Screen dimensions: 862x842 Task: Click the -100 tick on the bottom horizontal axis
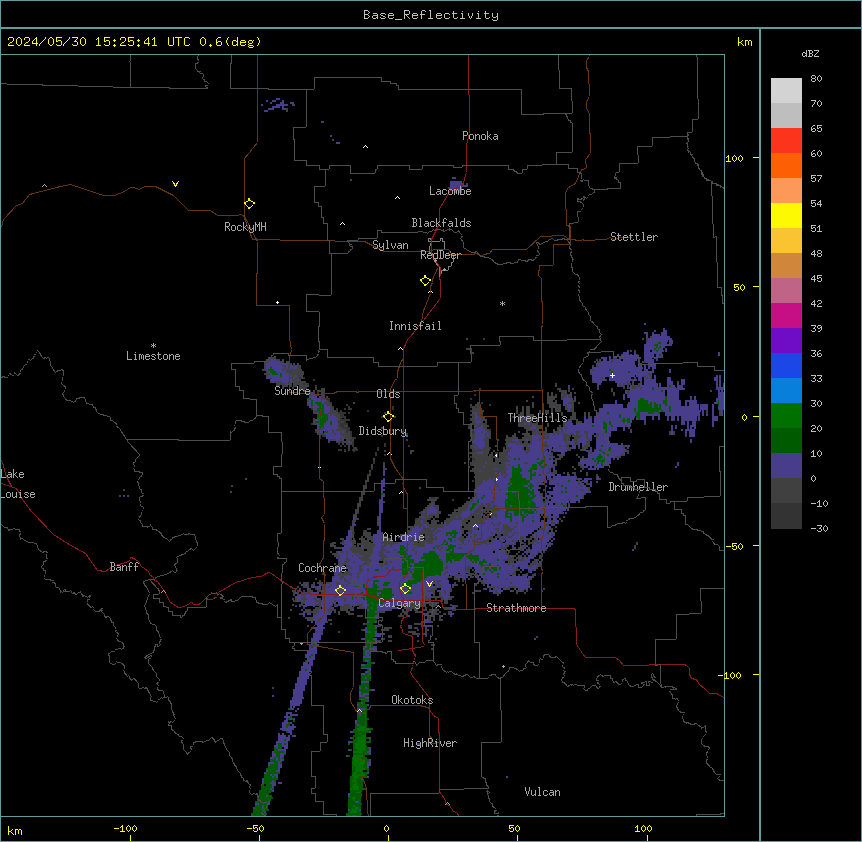coord(125,828)
